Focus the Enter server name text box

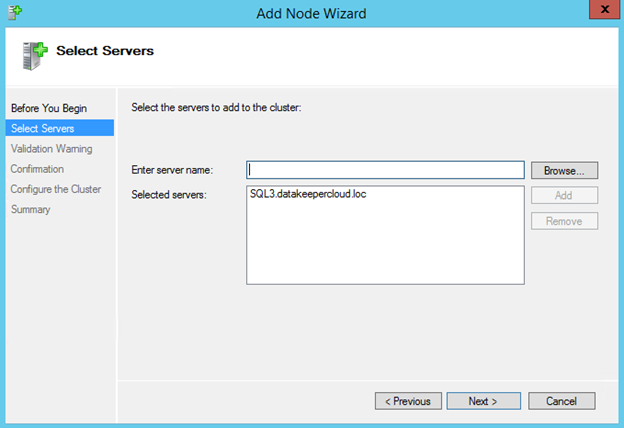click(385, 170)
